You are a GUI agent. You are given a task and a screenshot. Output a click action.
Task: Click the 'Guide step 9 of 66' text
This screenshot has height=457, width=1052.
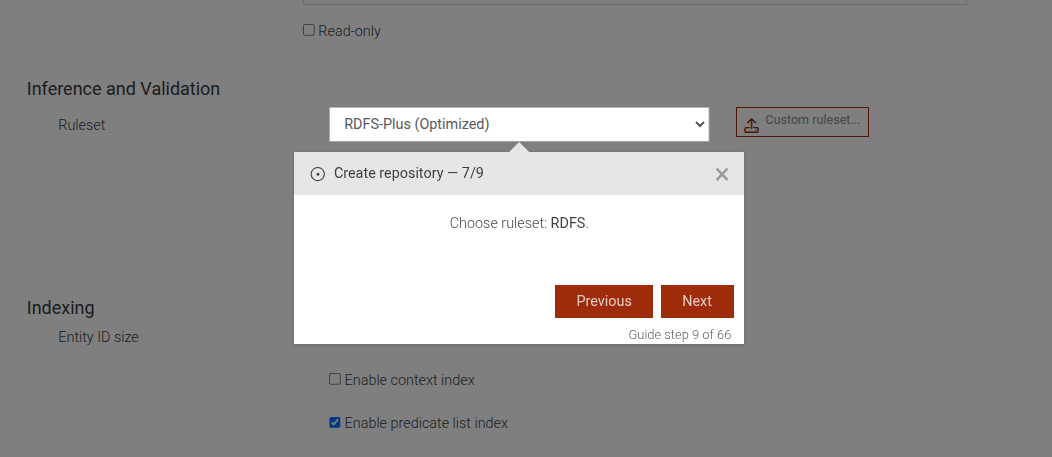(x=679, y=335)
